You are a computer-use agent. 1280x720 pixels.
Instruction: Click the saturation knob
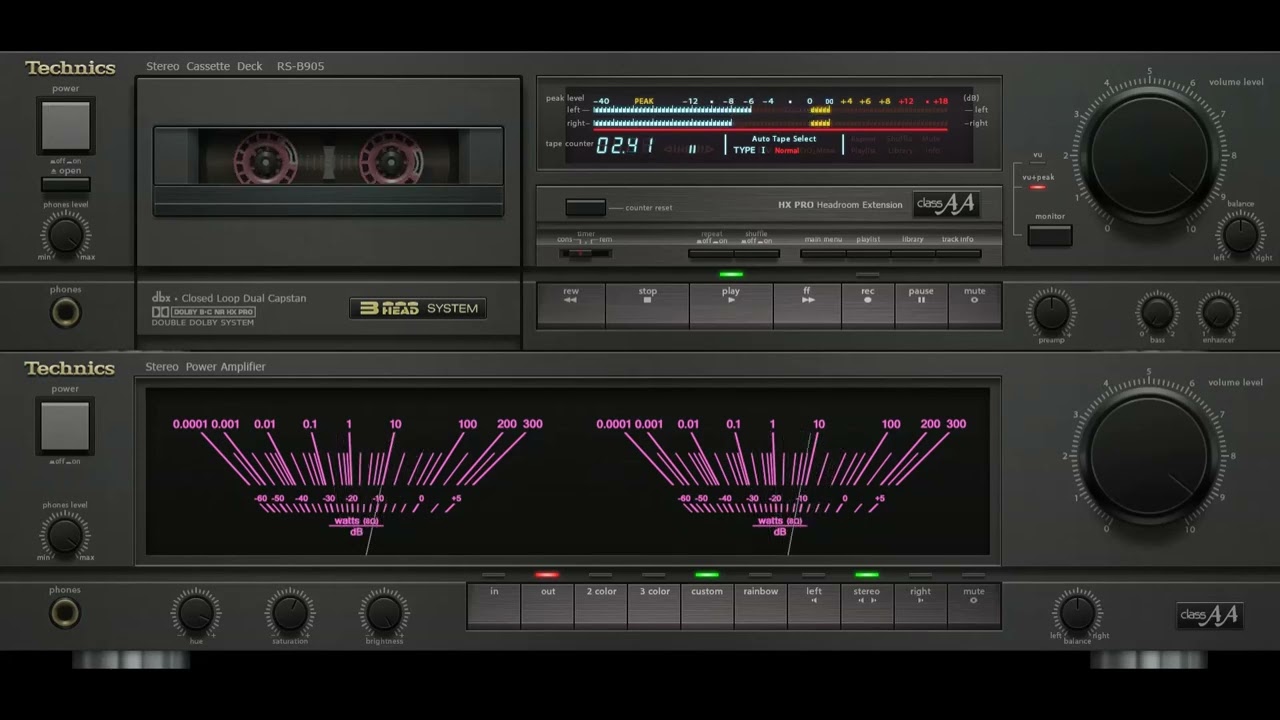290,612
